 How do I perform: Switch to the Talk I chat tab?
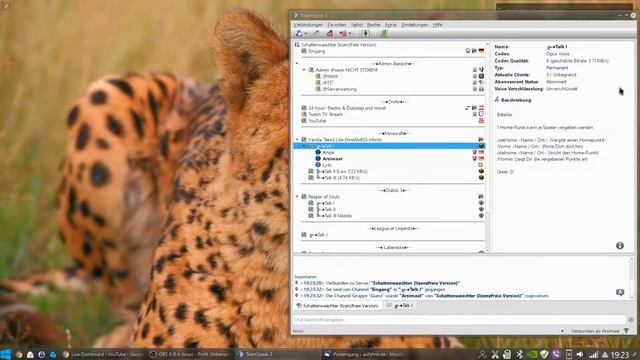coord(399,306)
